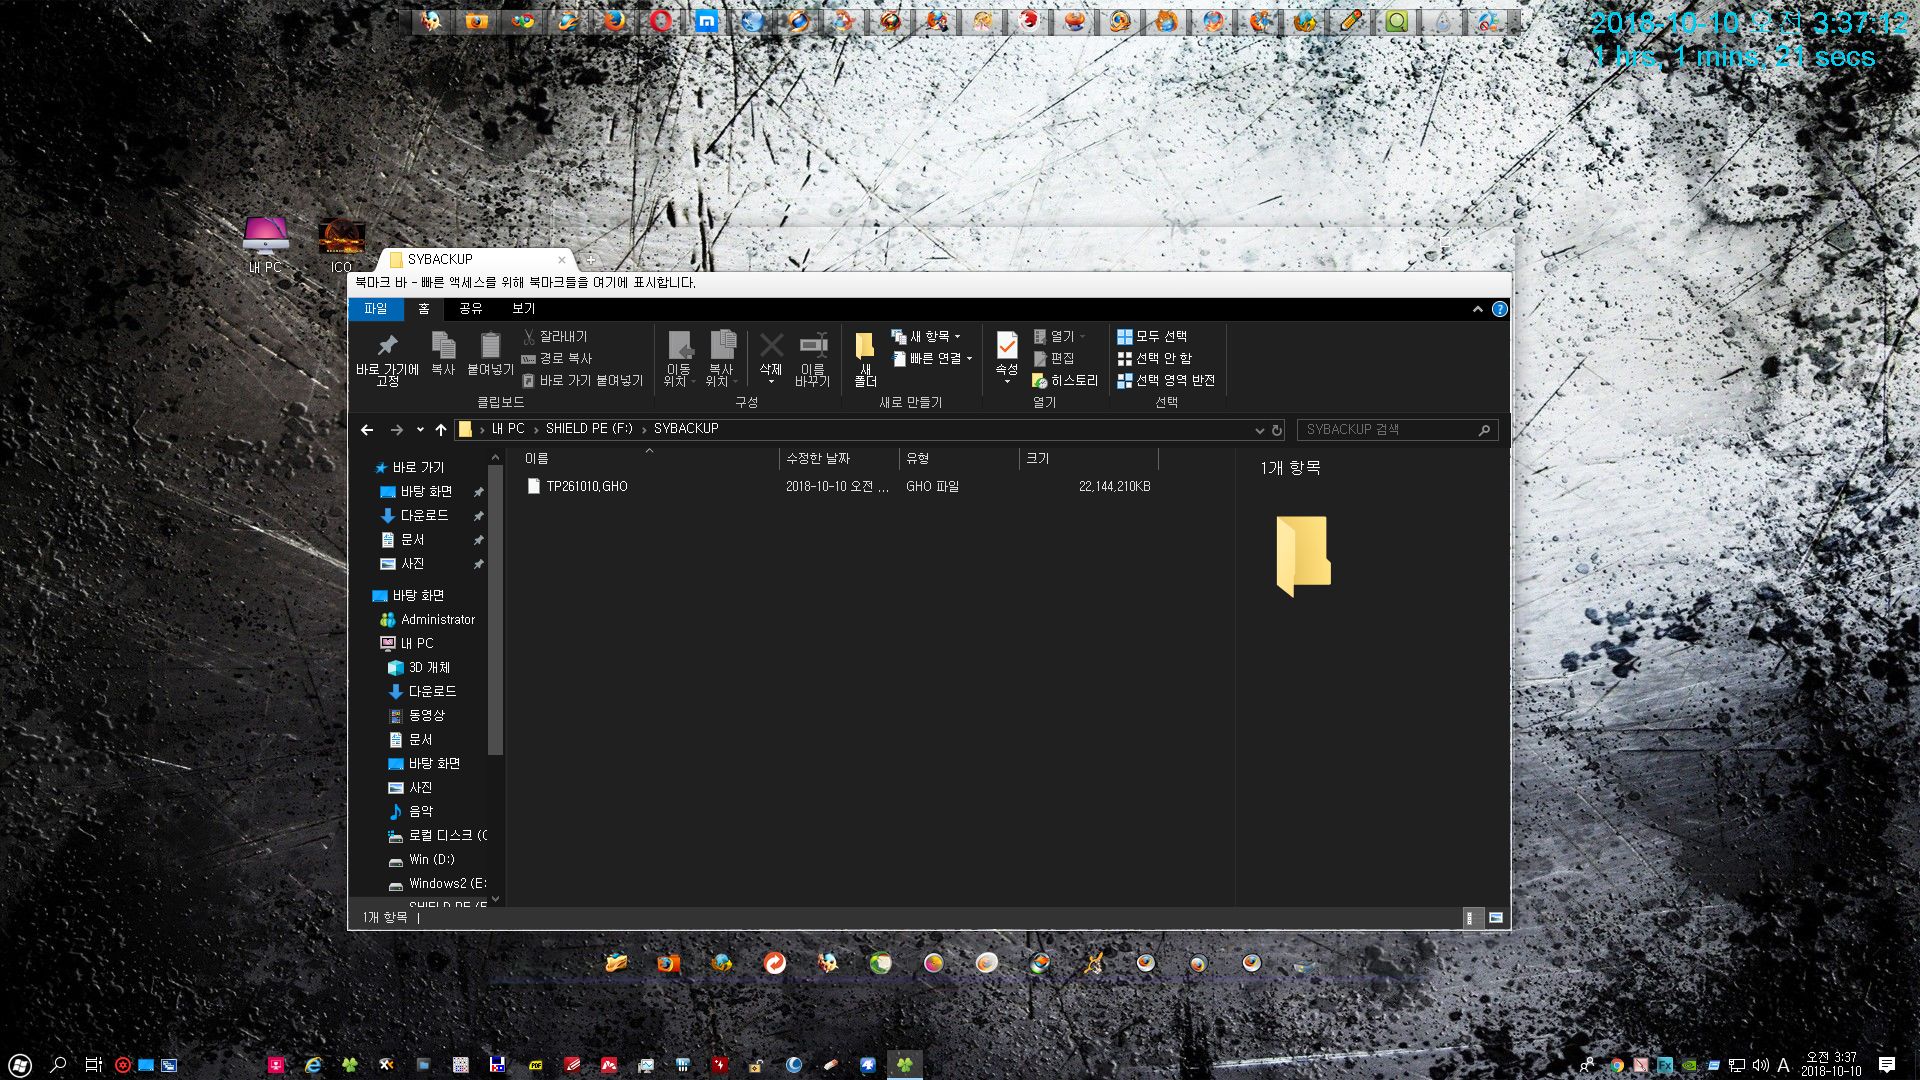Expand Properties (속성) dropdown arrow
This screenshot has width=1920, height=1080.
pos(1007,382)
